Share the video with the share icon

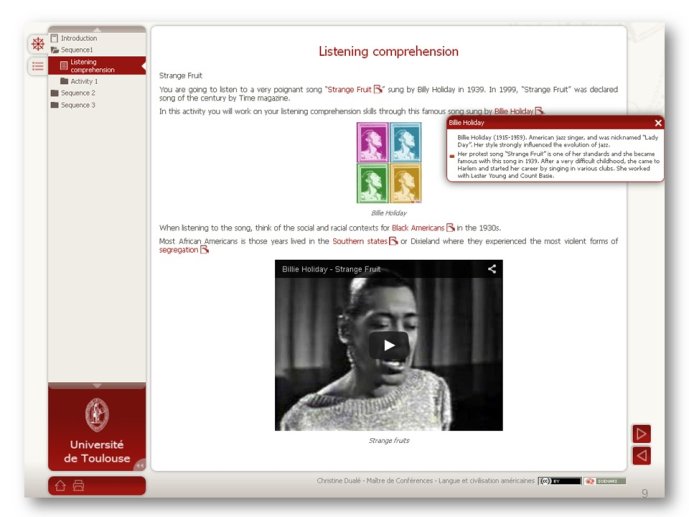[492, 269]
